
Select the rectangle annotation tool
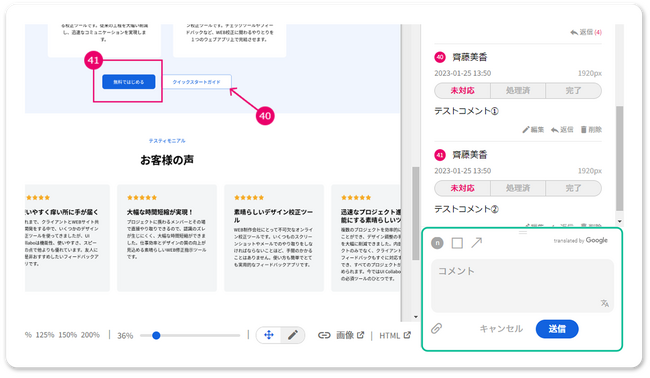pyautogui.click(x=457, y=243)
